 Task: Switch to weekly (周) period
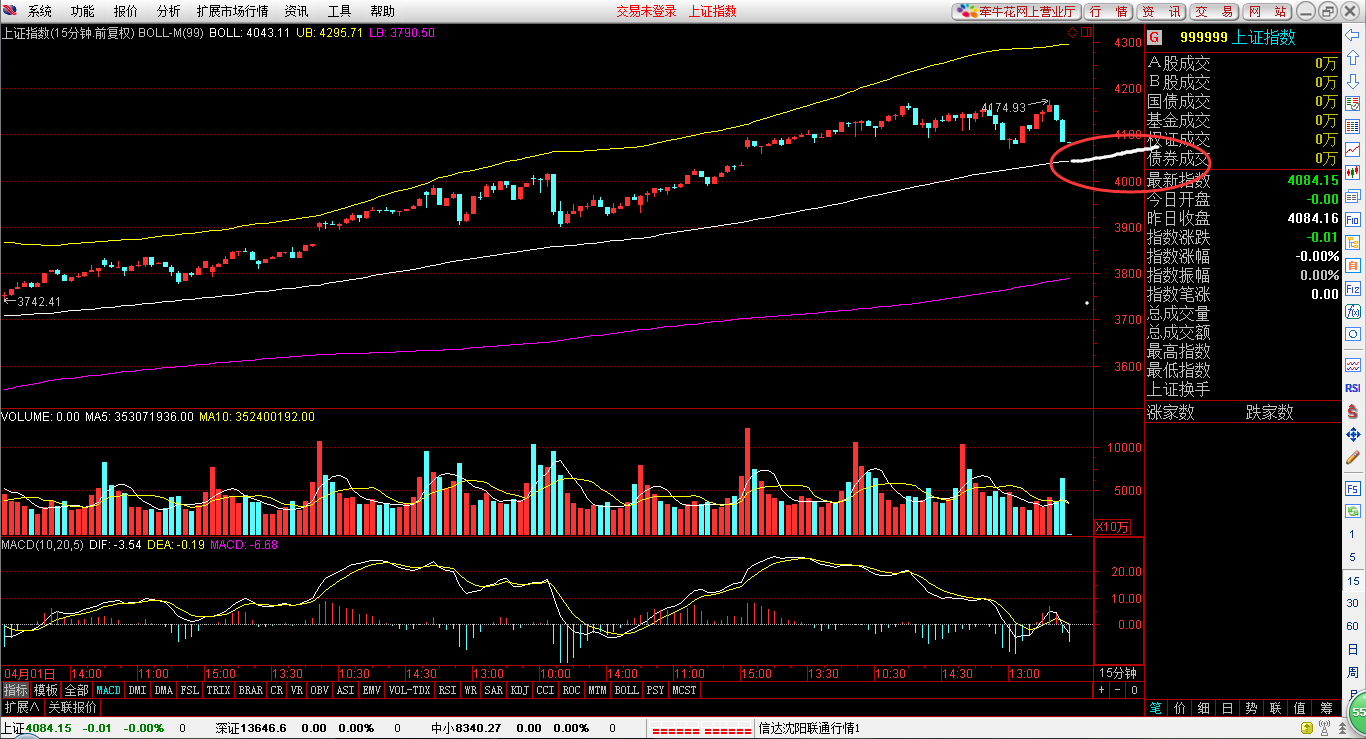click(1353, 673)
